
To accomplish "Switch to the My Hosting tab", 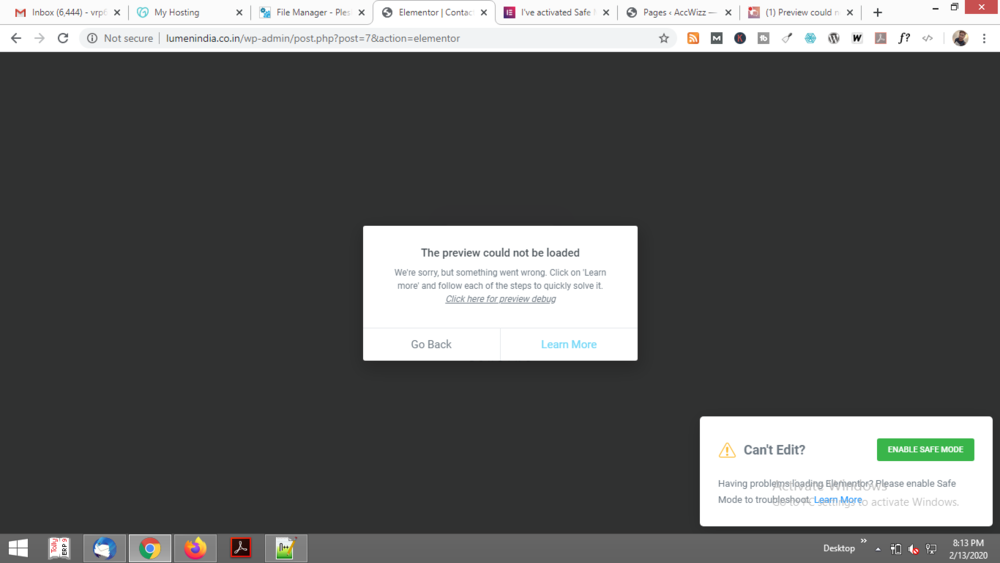I will (x=188, y=12).
